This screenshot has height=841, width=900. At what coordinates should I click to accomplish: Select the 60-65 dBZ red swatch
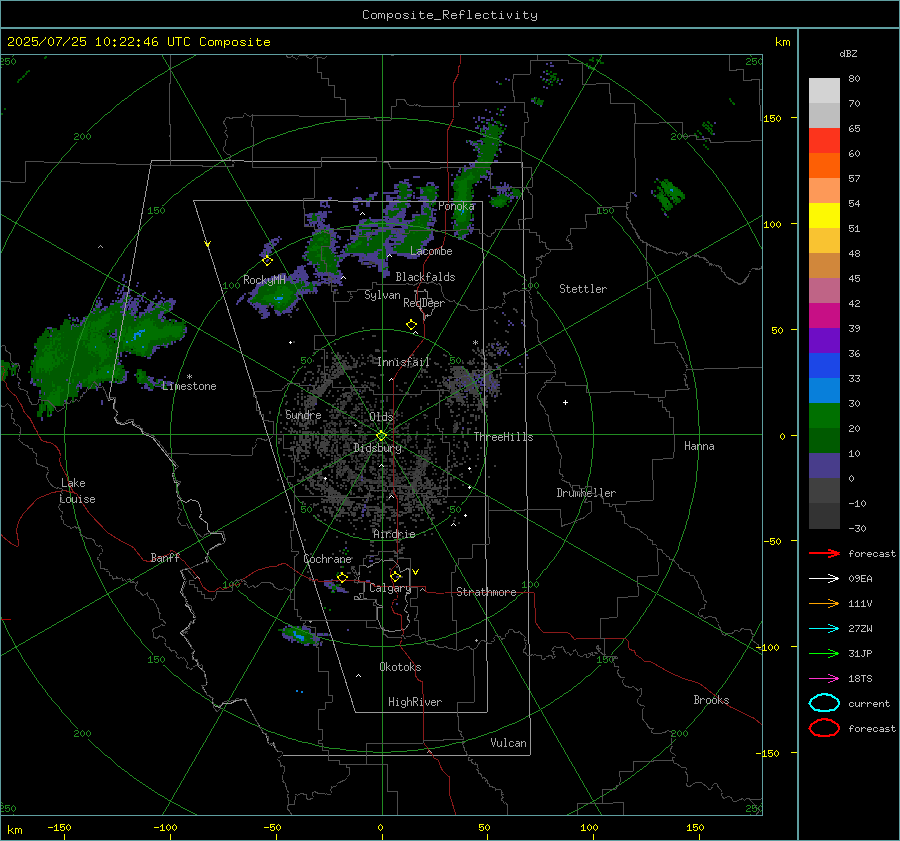pos(824,141)
